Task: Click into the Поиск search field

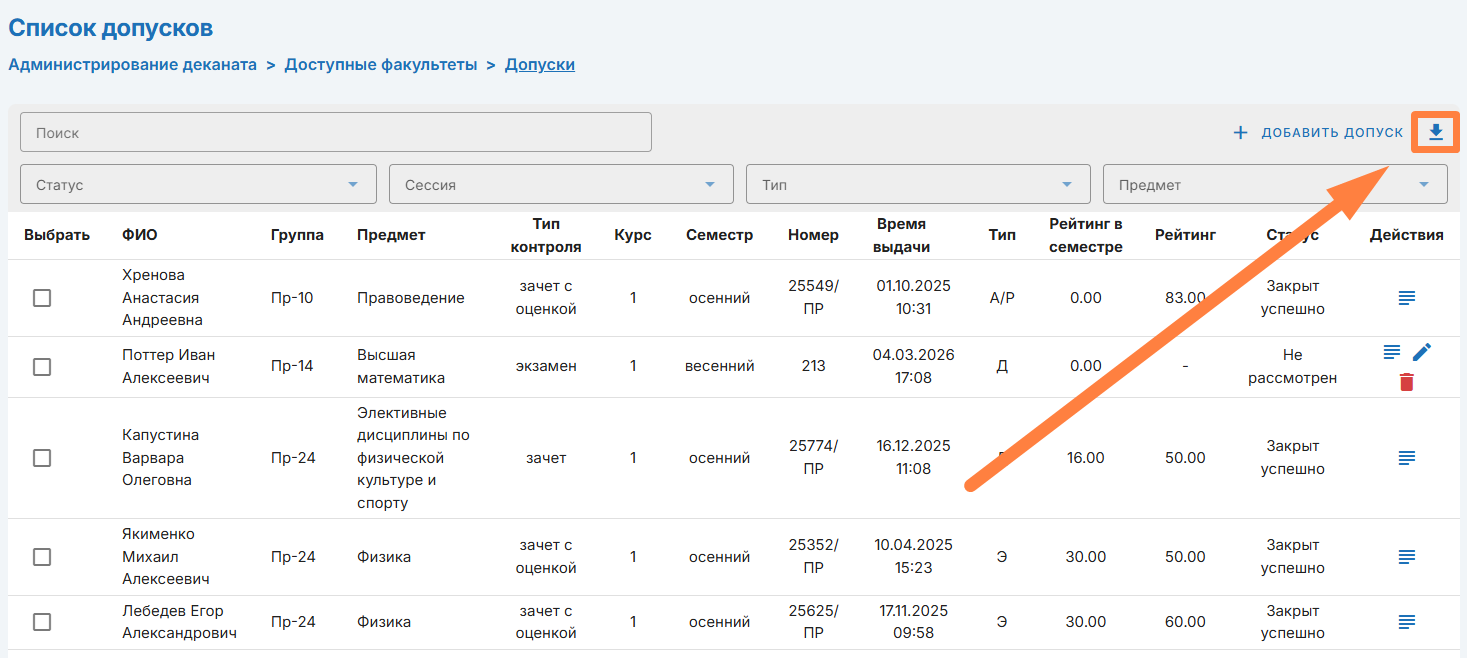Action: [x=335, y=133]
